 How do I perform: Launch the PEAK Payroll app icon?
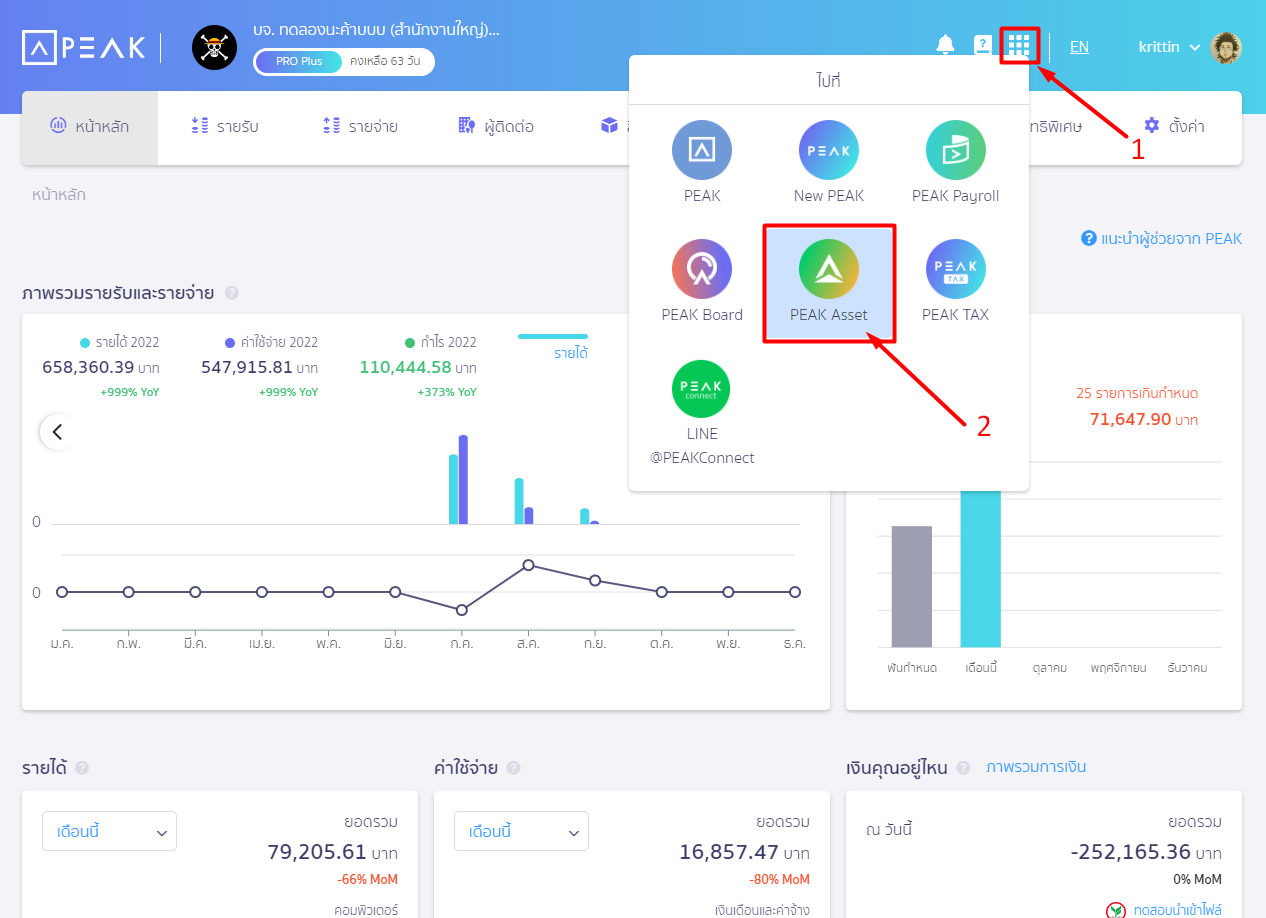pos(956,150)
